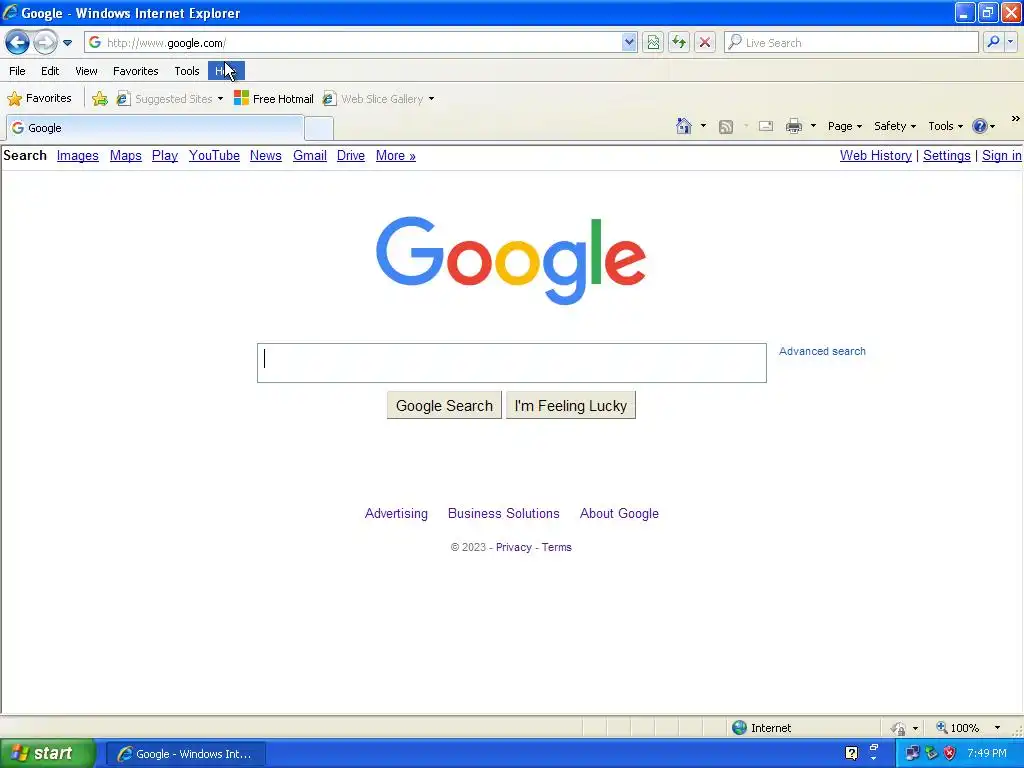Go back with the Back arrow button
Screen dimensions: 1024x768
point(18,42)
